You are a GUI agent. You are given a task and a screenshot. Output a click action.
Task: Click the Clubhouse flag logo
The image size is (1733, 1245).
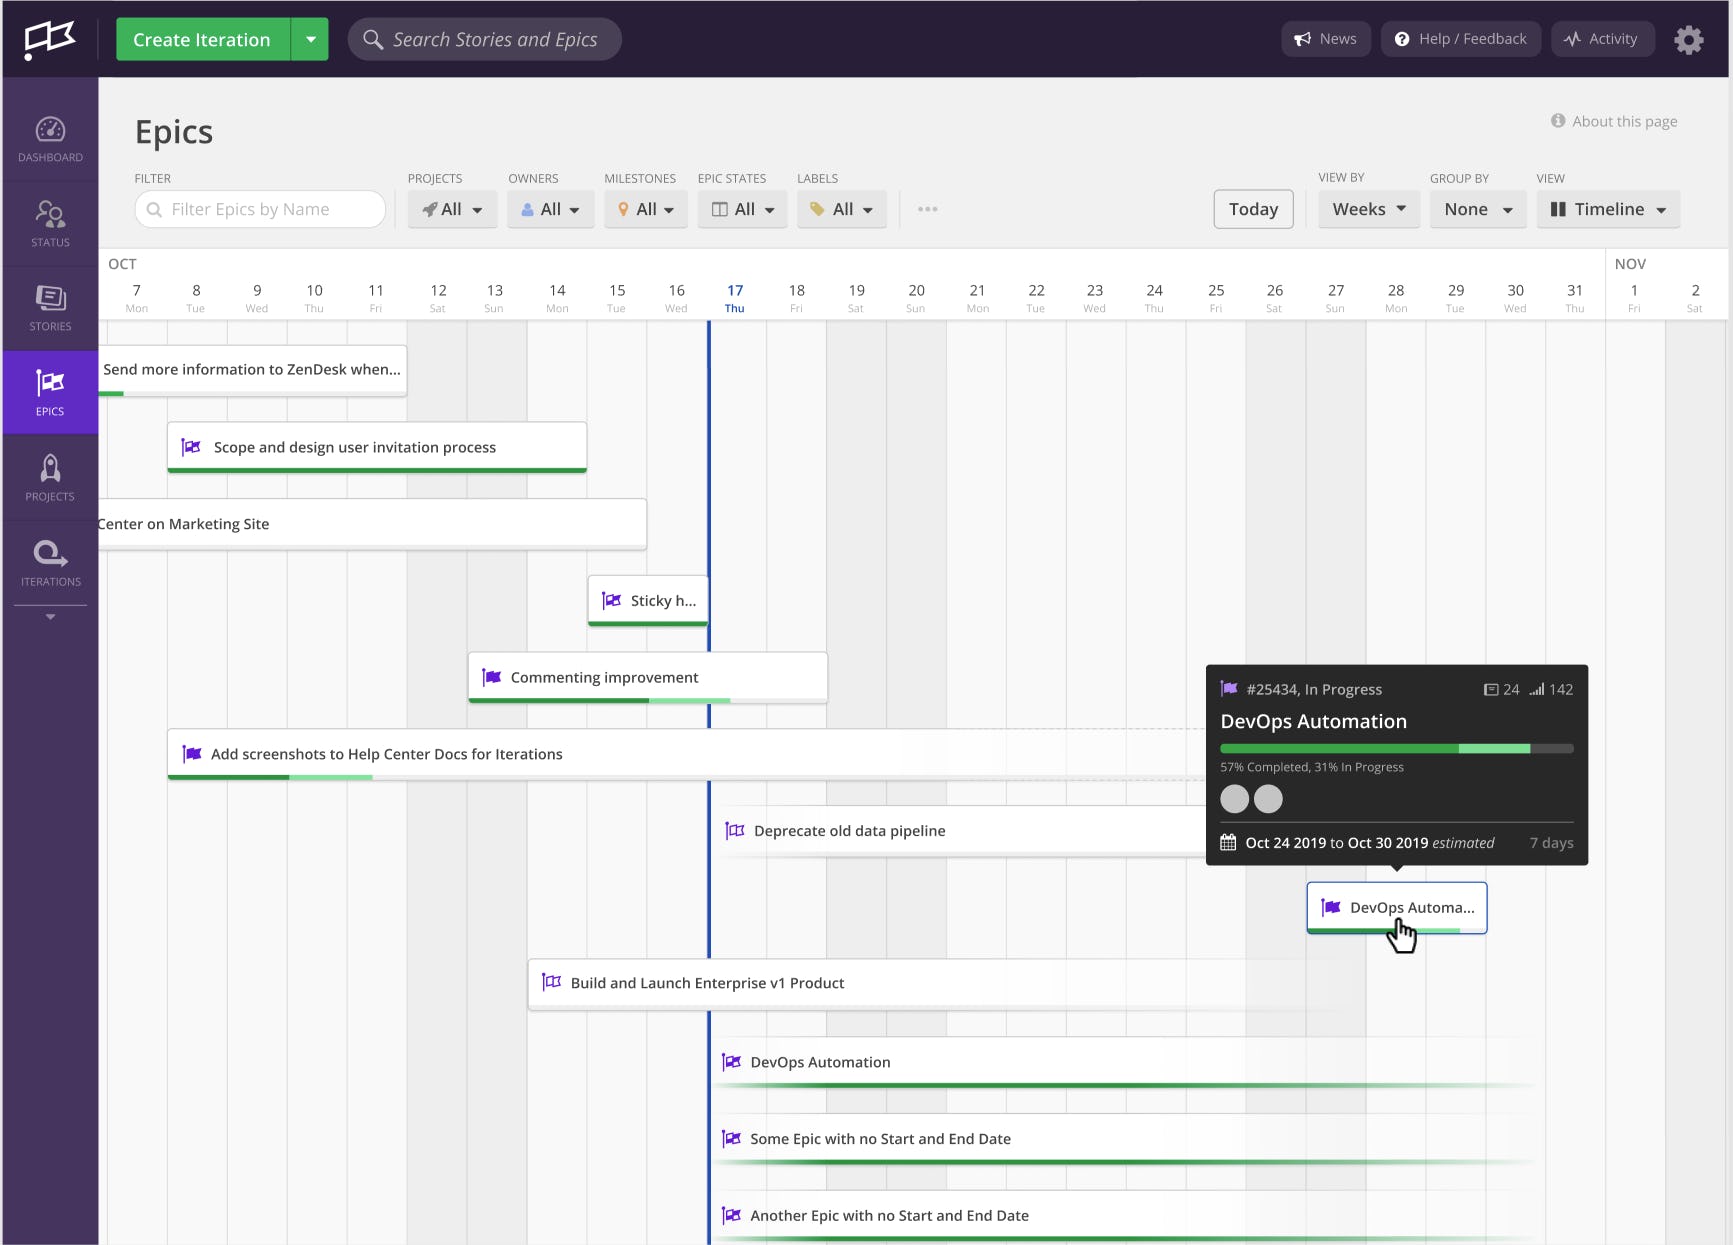click(x=49, y=39)
